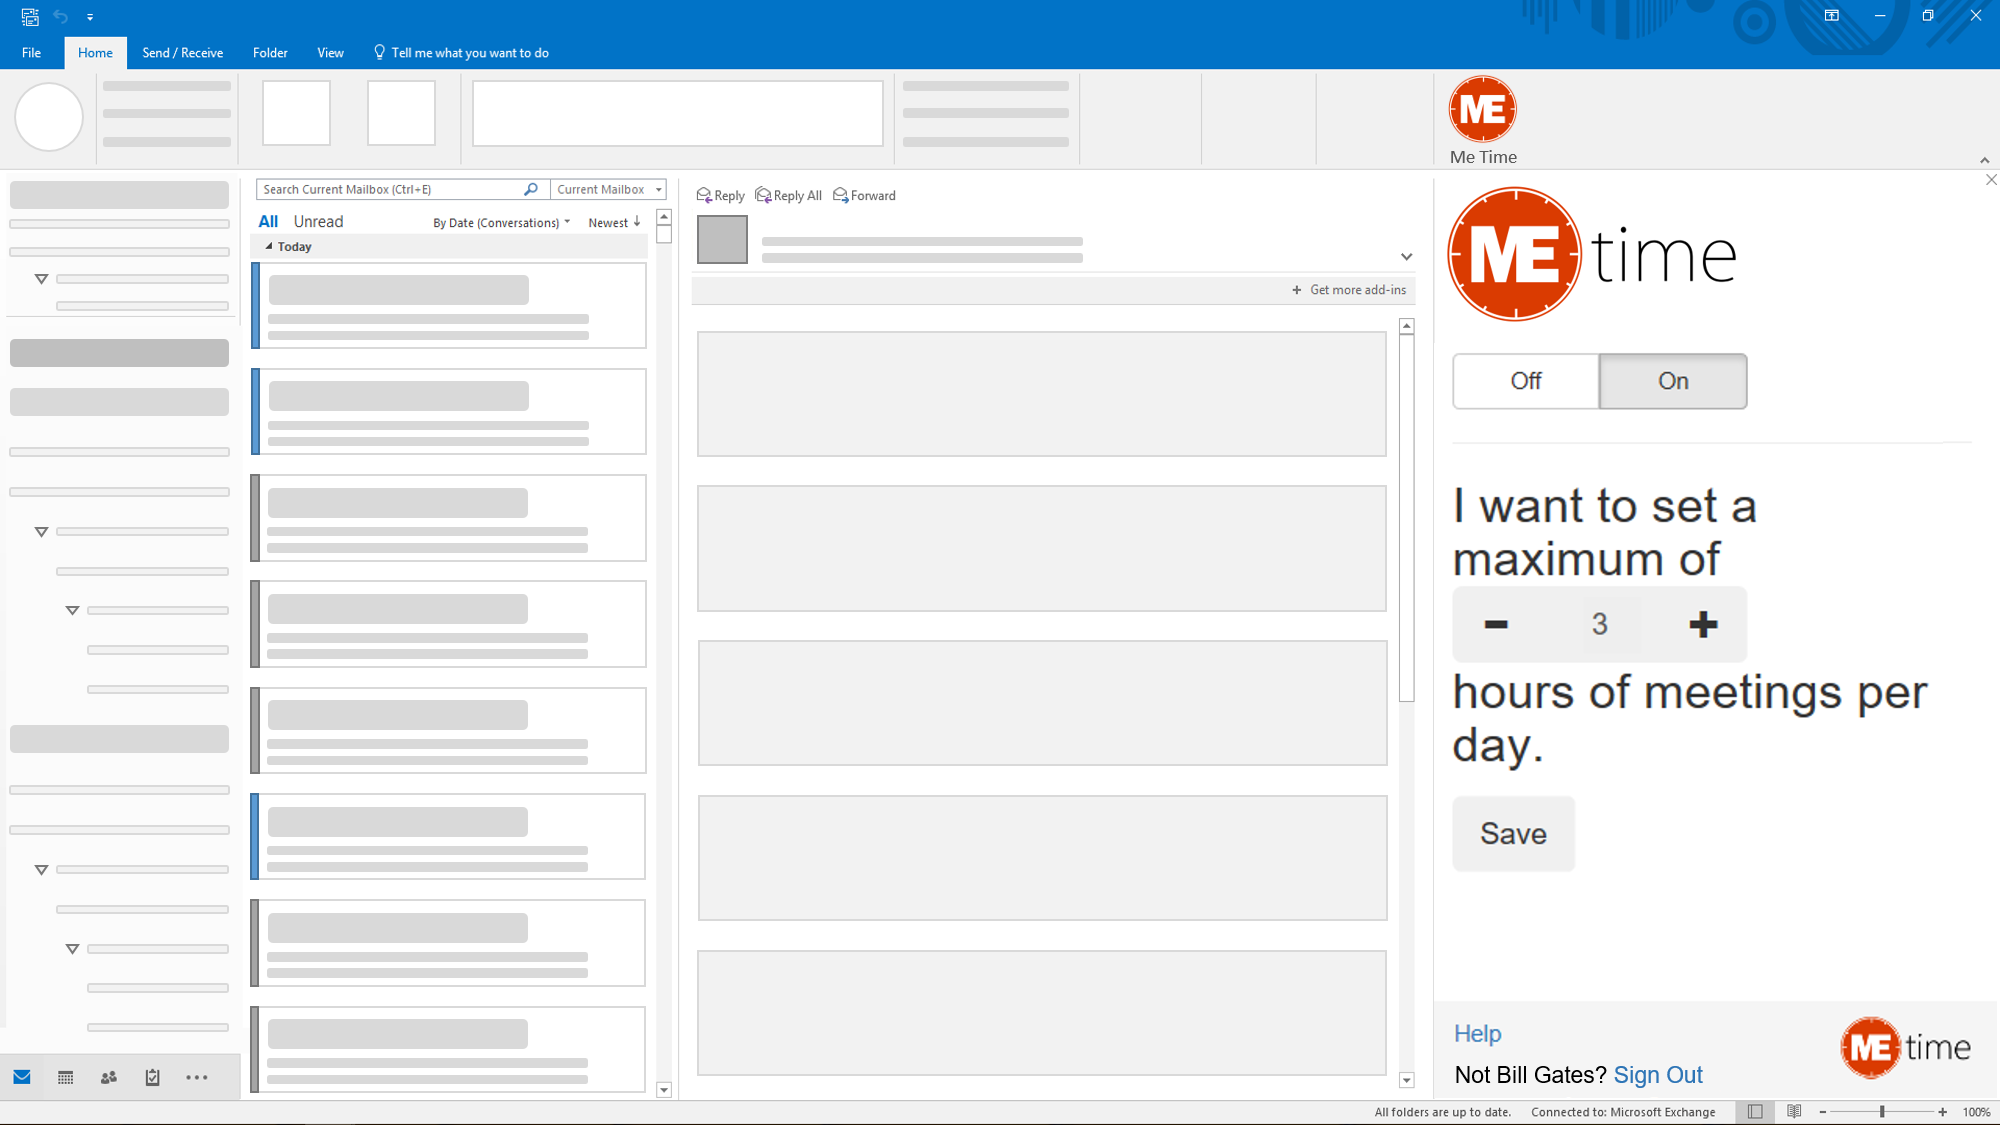Image resolution: width=2000 pixels, height=1125 pixels.
Task: Turn Me Time Off
Action: pyautogui.click(x=1526, y=381)
